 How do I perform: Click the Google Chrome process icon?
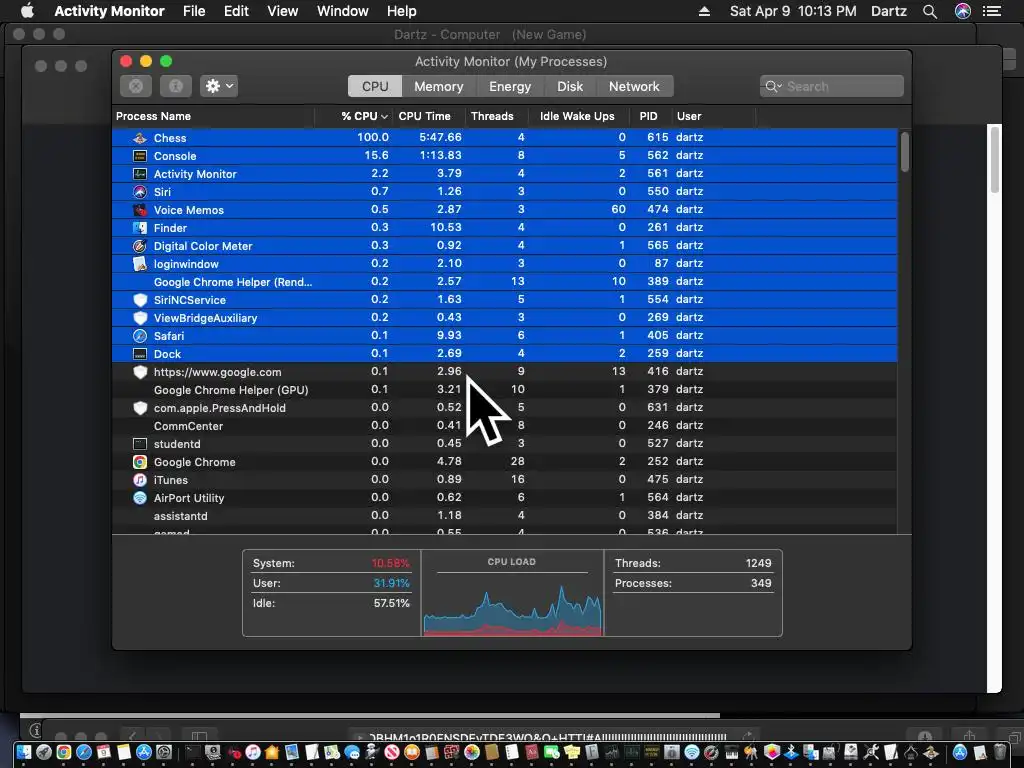pyautogui.click(x=140, y=462)
